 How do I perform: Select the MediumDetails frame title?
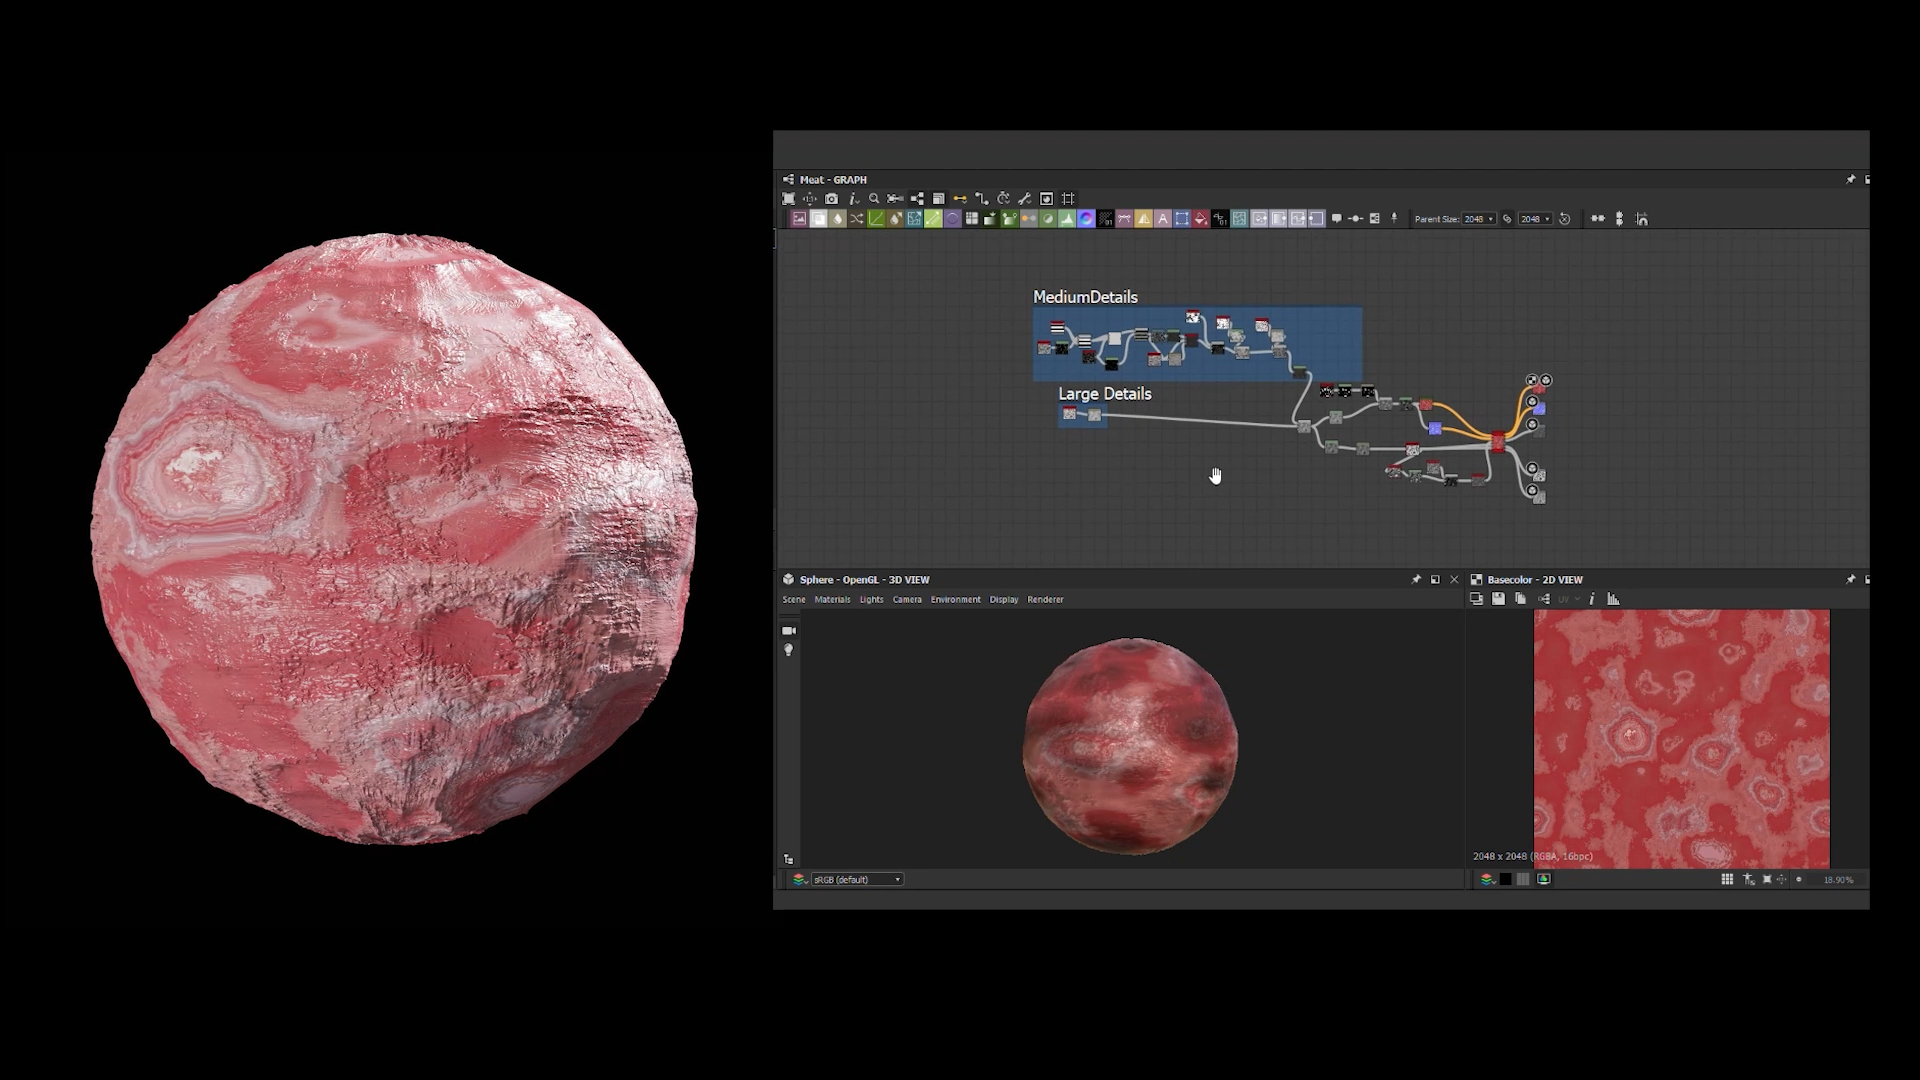coord(1085,297)
